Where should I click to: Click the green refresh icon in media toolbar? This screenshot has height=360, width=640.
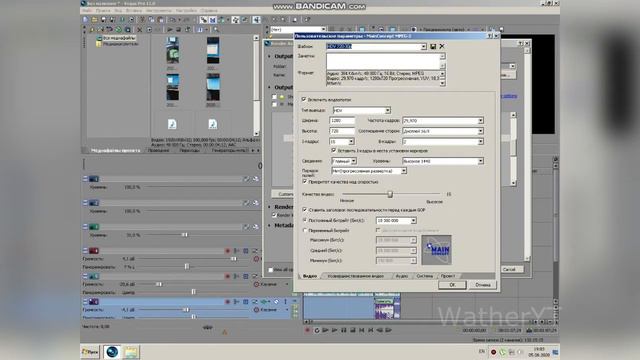point(118,30)
